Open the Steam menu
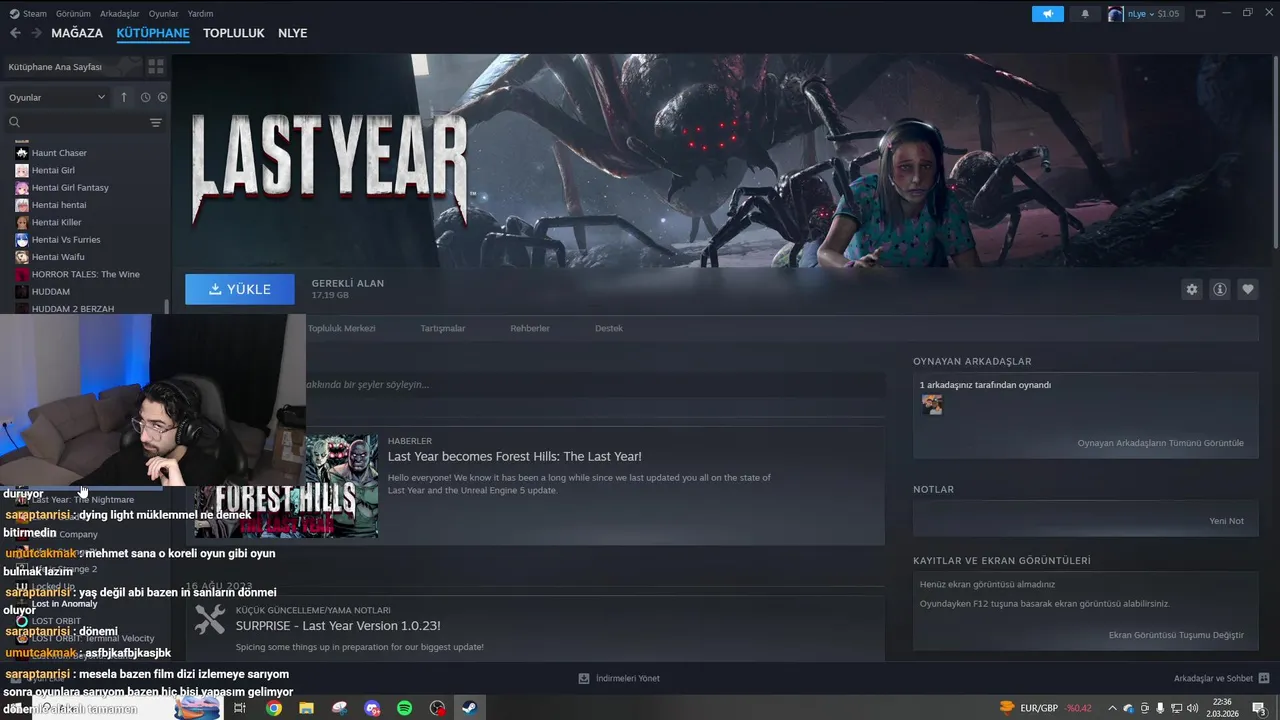 click(x=28, y=14)
